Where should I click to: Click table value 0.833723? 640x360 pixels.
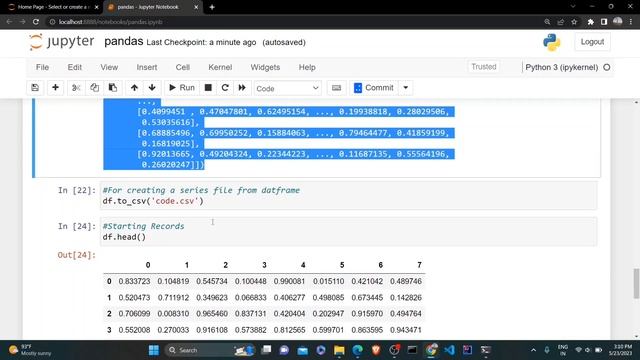click(x=134, y=281)
